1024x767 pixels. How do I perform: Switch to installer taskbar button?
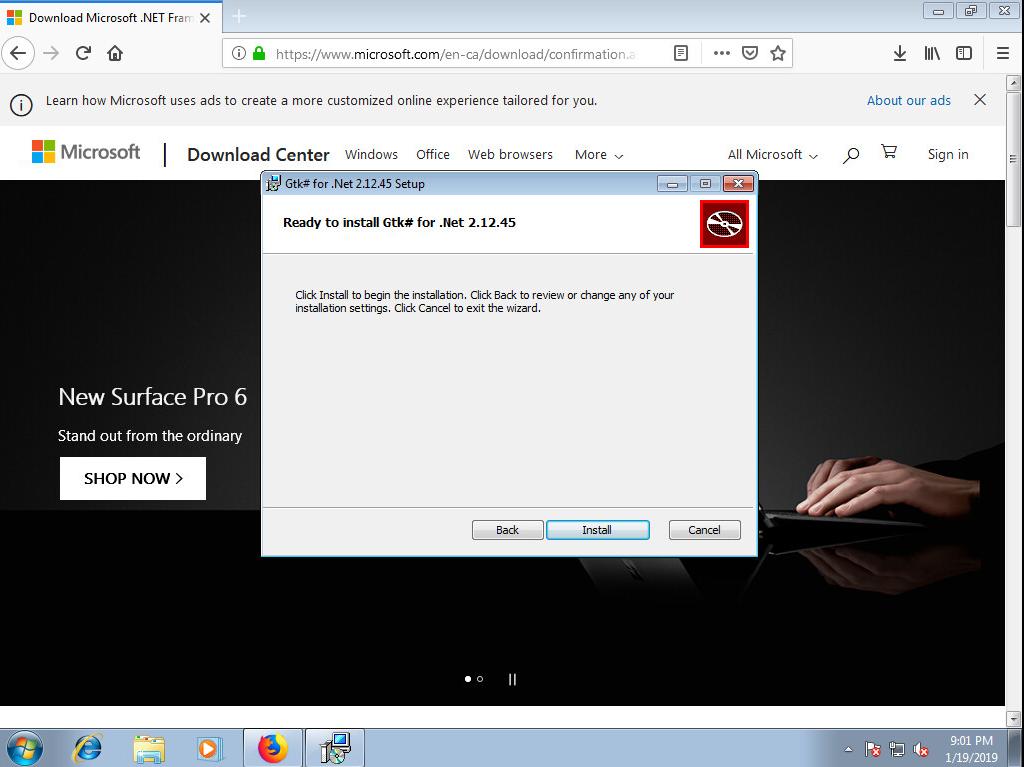click(335, 748)
